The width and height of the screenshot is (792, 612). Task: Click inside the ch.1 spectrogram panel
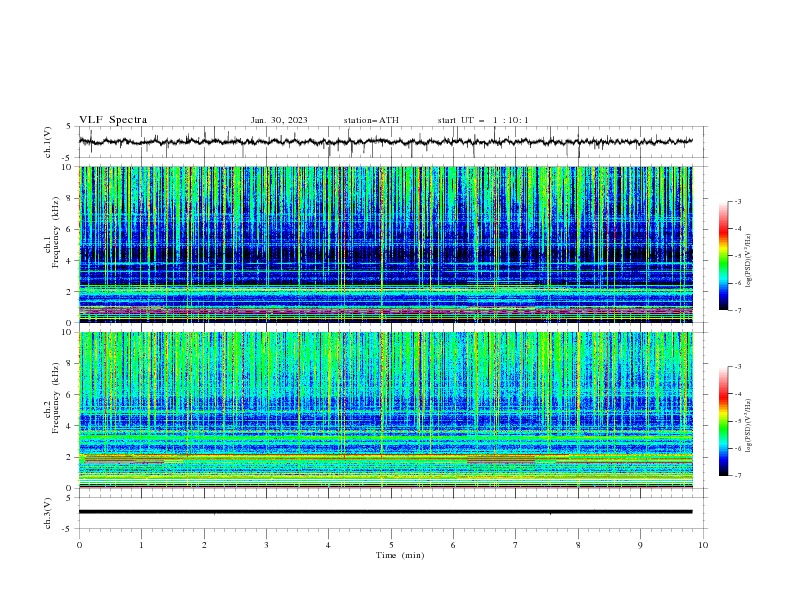pos(385,244)
